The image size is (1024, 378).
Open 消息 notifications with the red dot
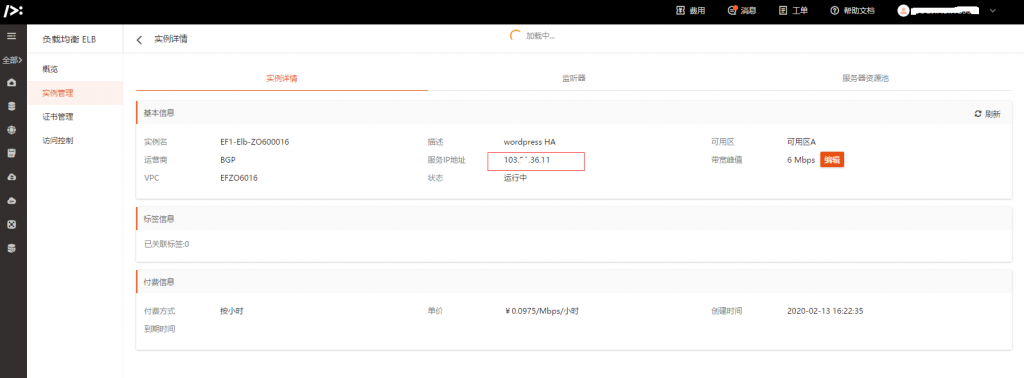pyautogui.click(x=742, y=10)
